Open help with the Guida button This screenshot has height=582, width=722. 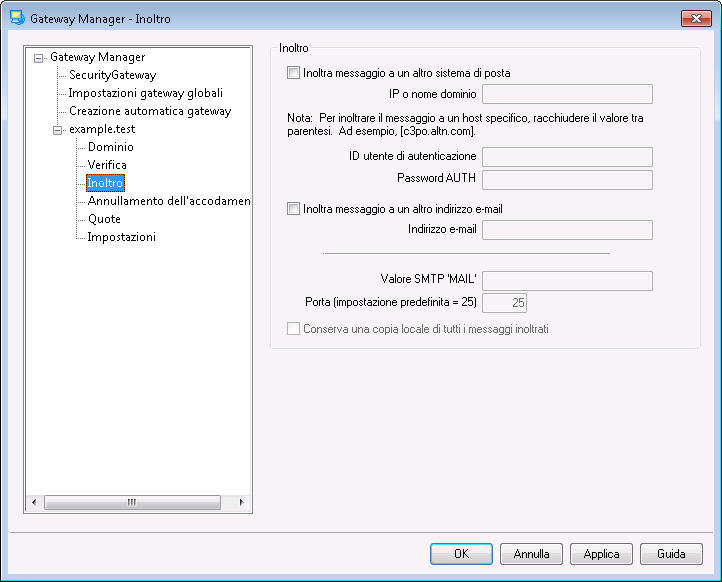[671, 554]
